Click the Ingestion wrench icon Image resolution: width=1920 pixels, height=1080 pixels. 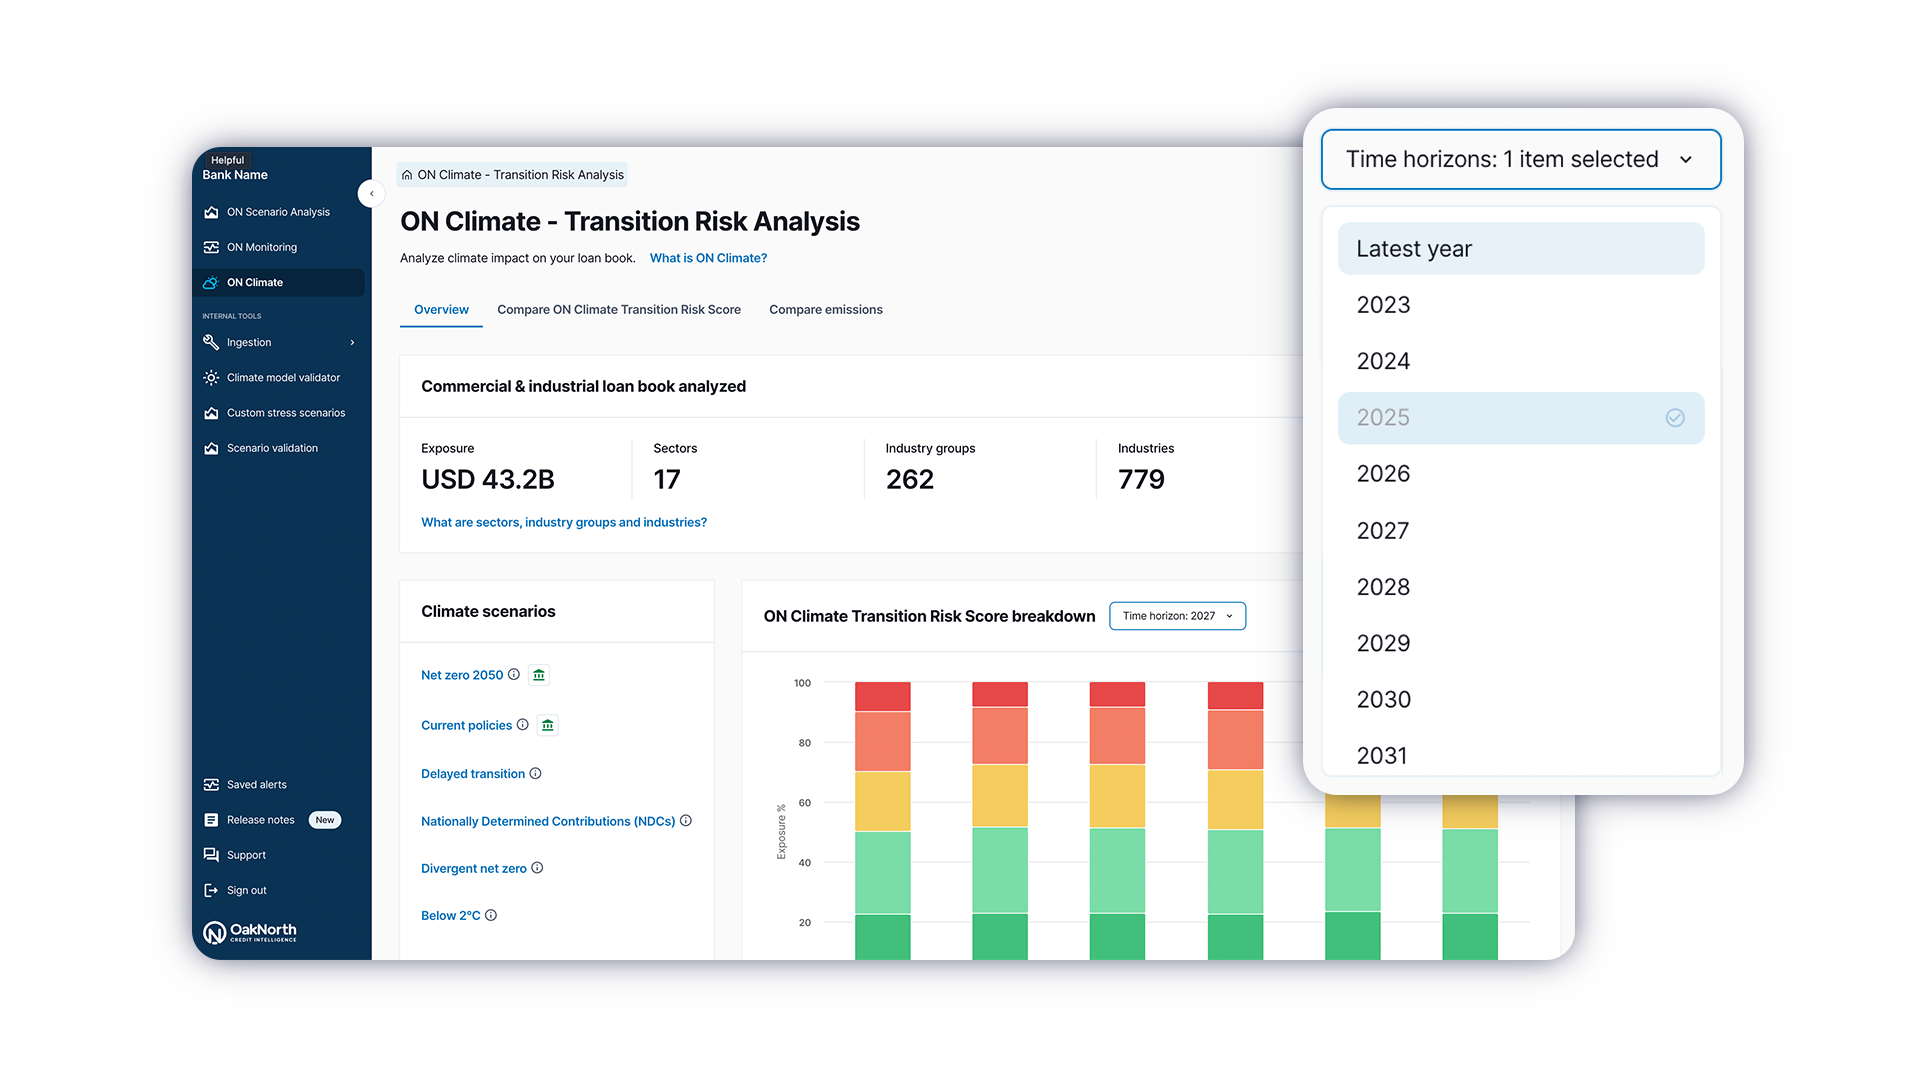click(211, 342)
